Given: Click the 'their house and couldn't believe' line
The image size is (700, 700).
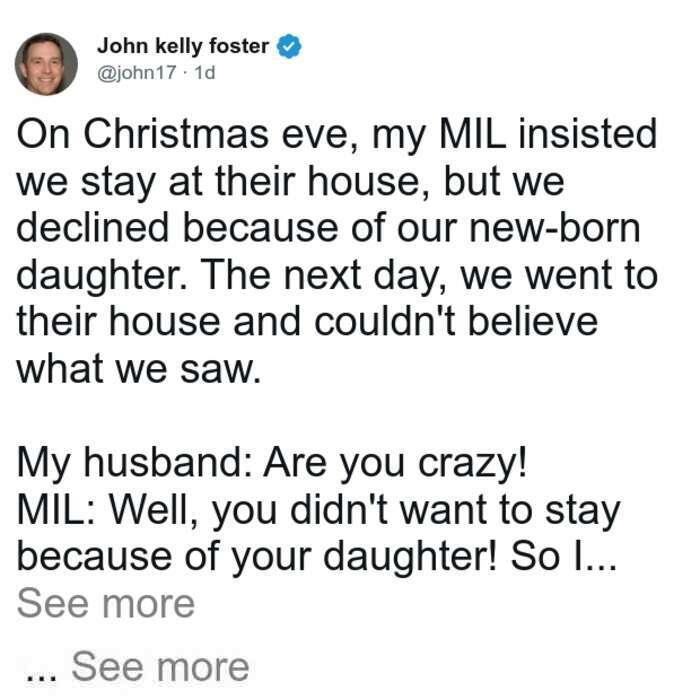Looking at the screenshot, I should point(307,322).
